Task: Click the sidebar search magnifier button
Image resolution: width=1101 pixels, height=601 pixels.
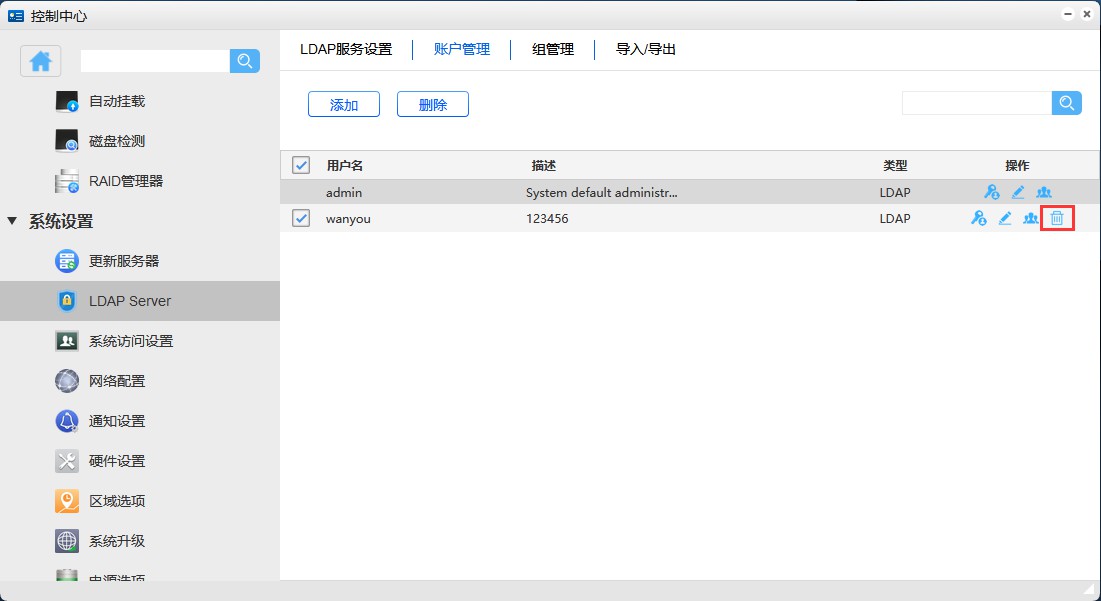Action: click(245, 61)
